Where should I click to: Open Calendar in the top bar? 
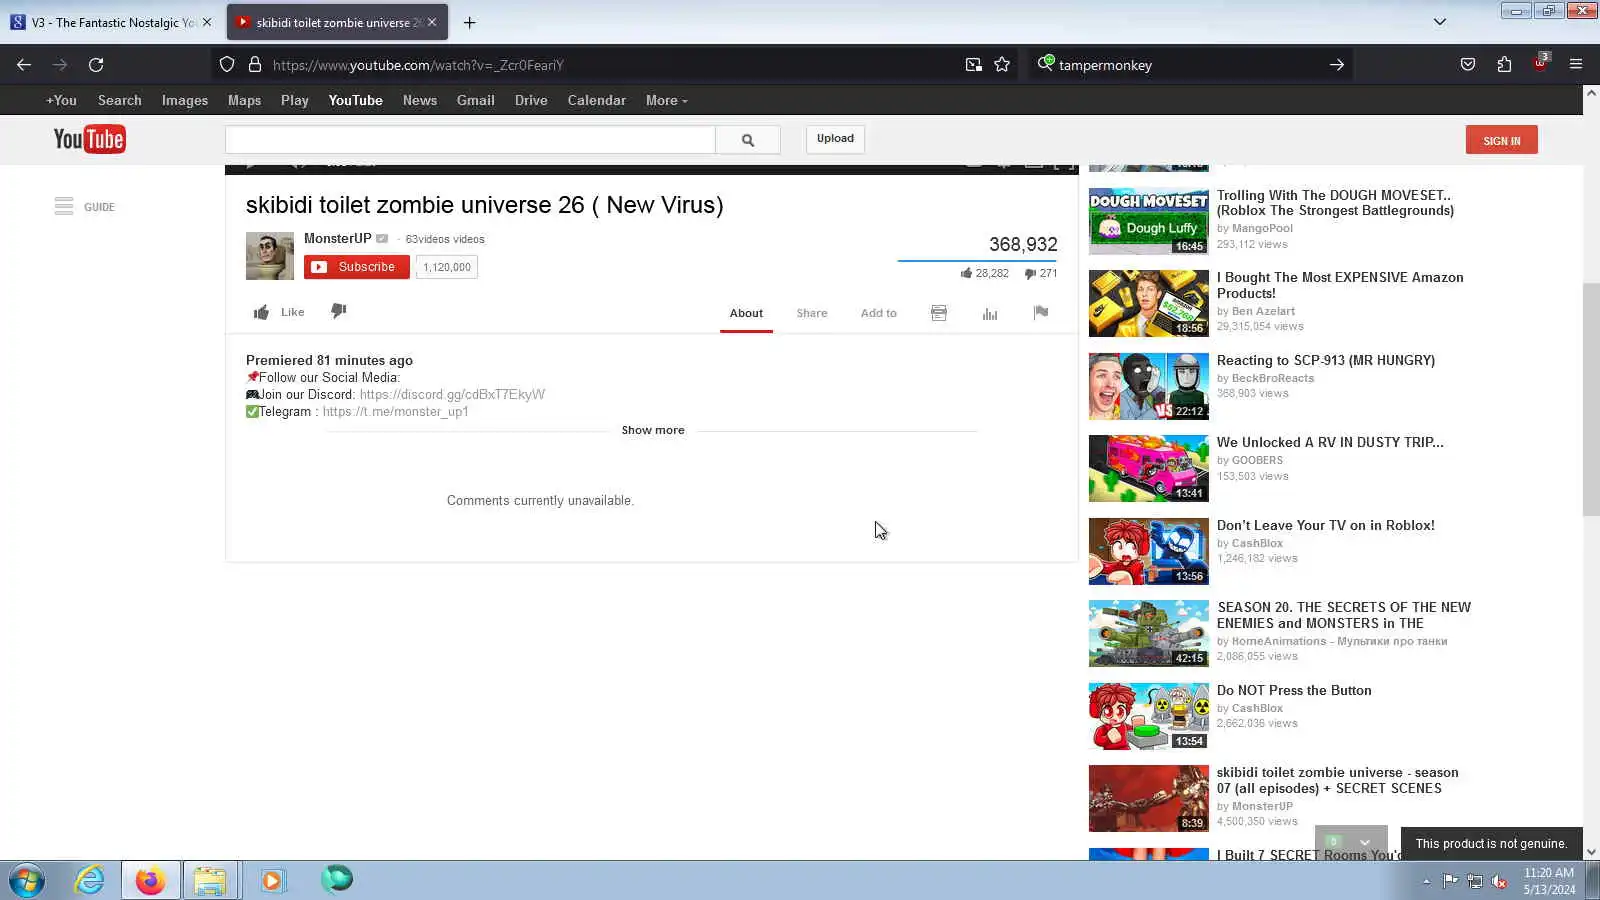pyautogui.click(x=597, y=100)
